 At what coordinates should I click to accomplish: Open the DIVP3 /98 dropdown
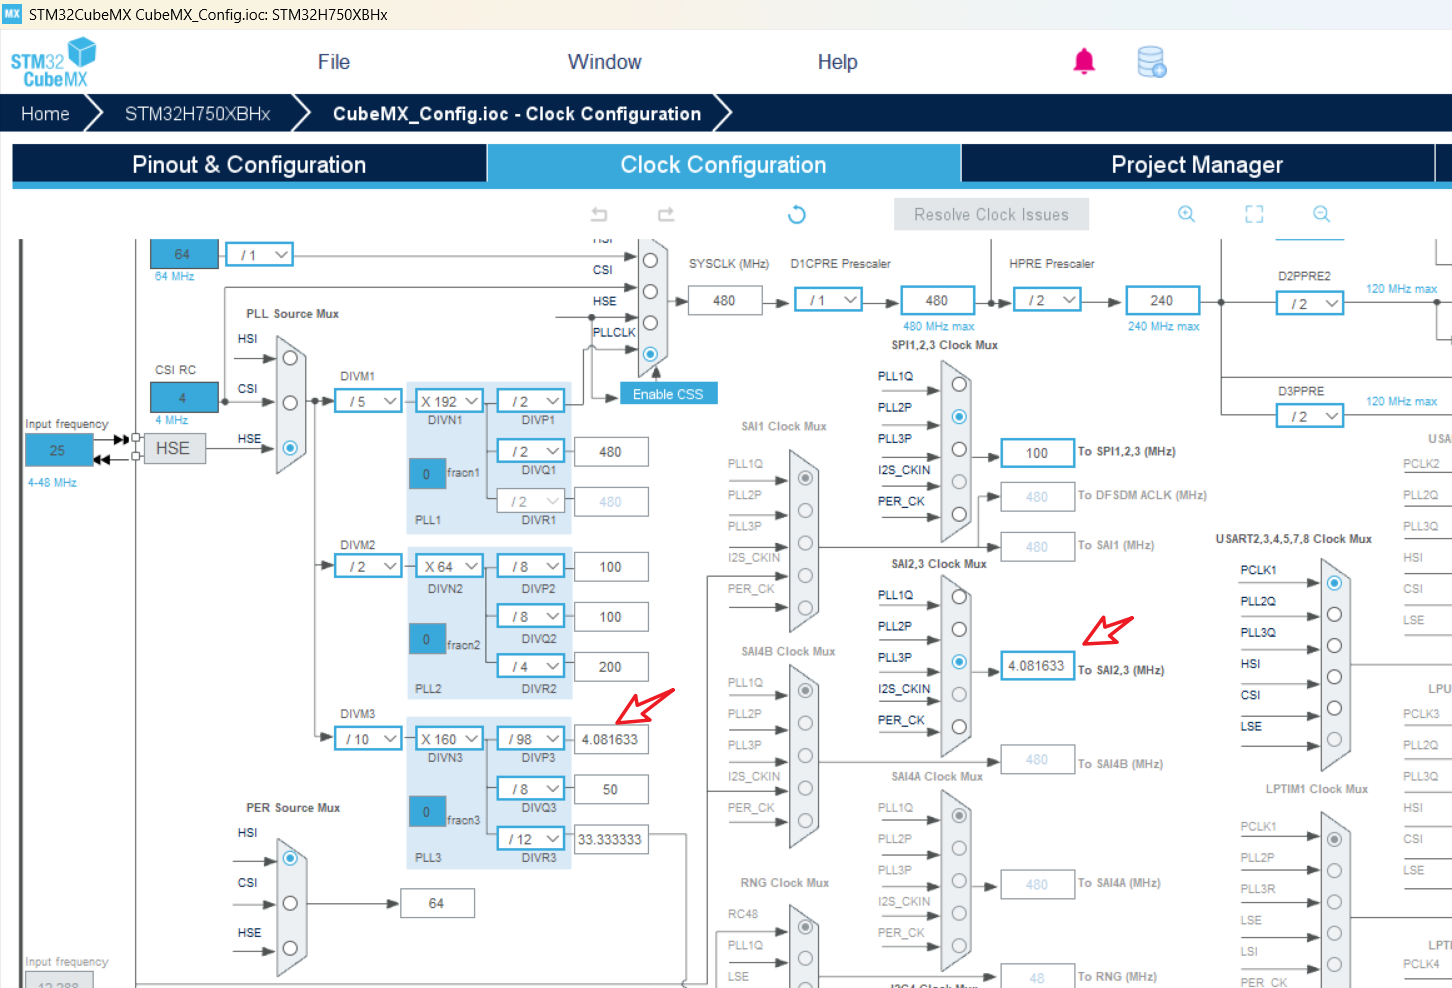[x=531, y=739]
